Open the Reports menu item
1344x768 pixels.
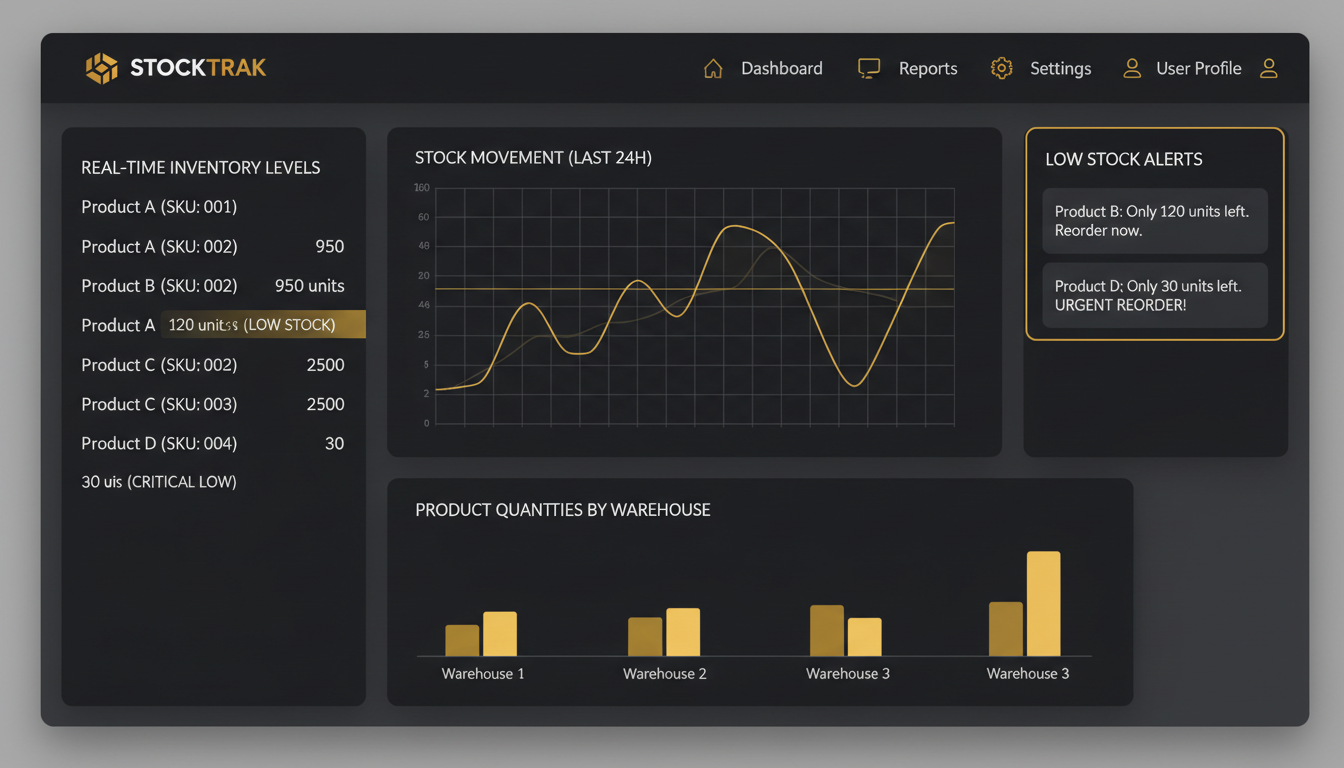[928, 68]
